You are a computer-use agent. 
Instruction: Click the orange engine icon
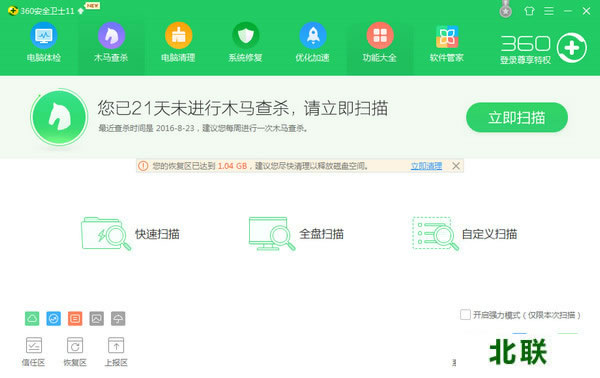pos(75,319)
